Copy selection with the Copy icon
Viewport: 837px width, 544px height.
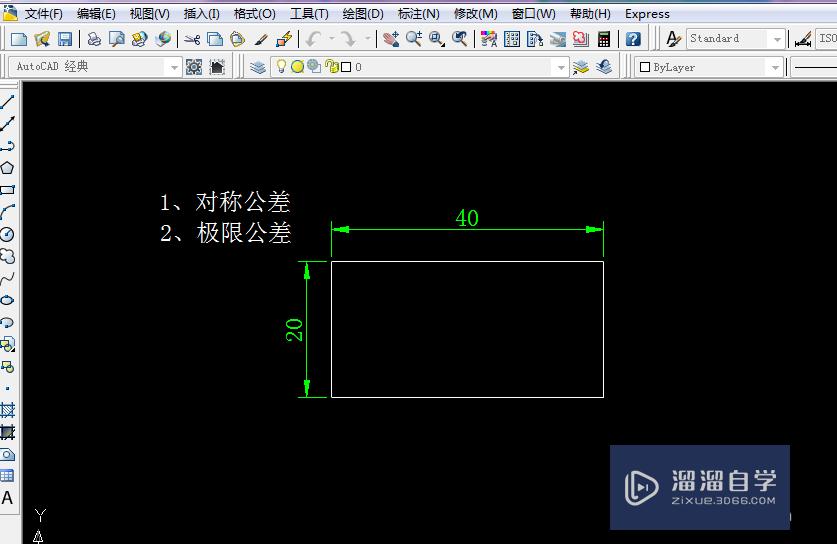215,39
